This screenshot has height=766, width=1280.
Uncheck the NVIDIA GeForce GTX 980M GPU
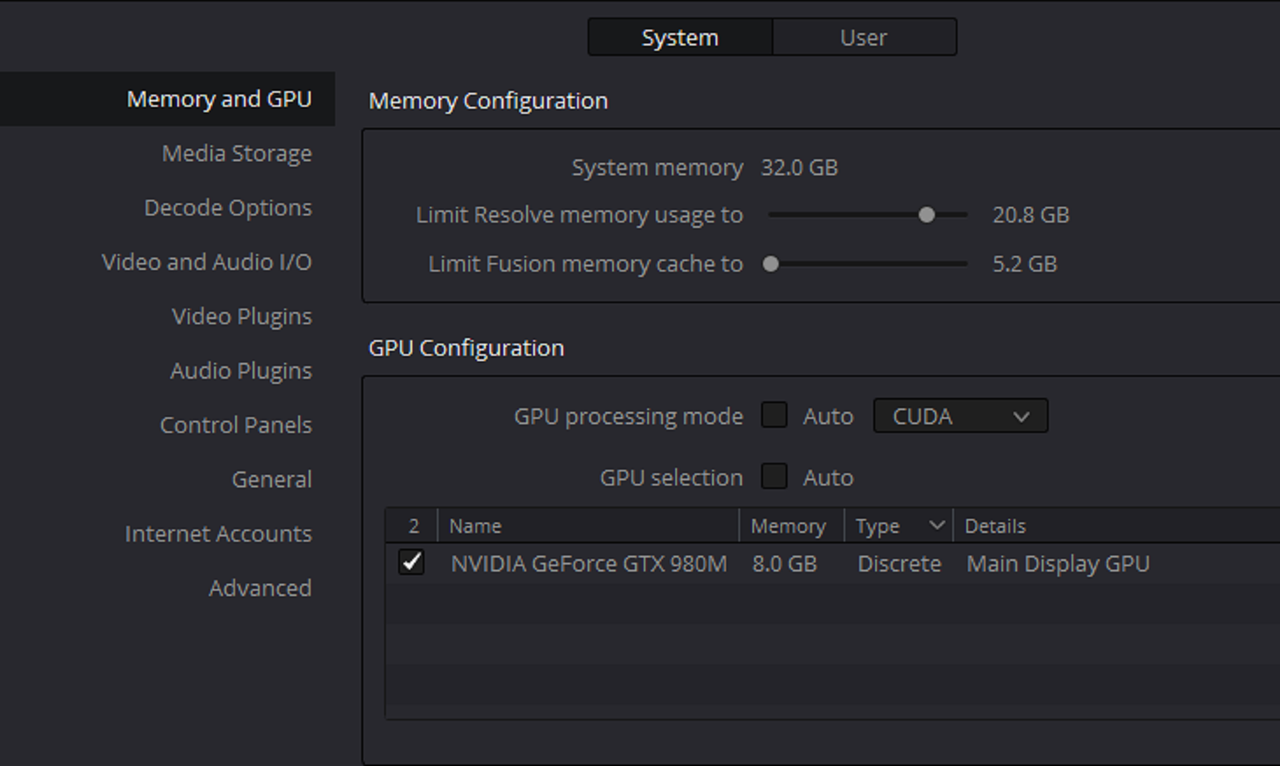point(411,562)
